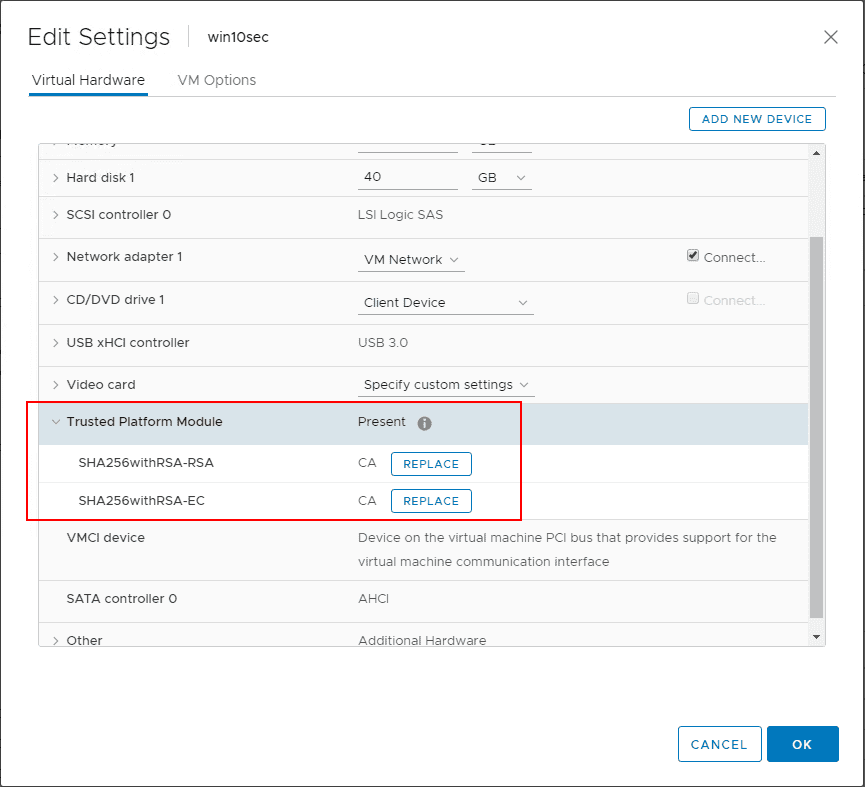
Task: Click the hard disk size field
Action: (407, 177)
